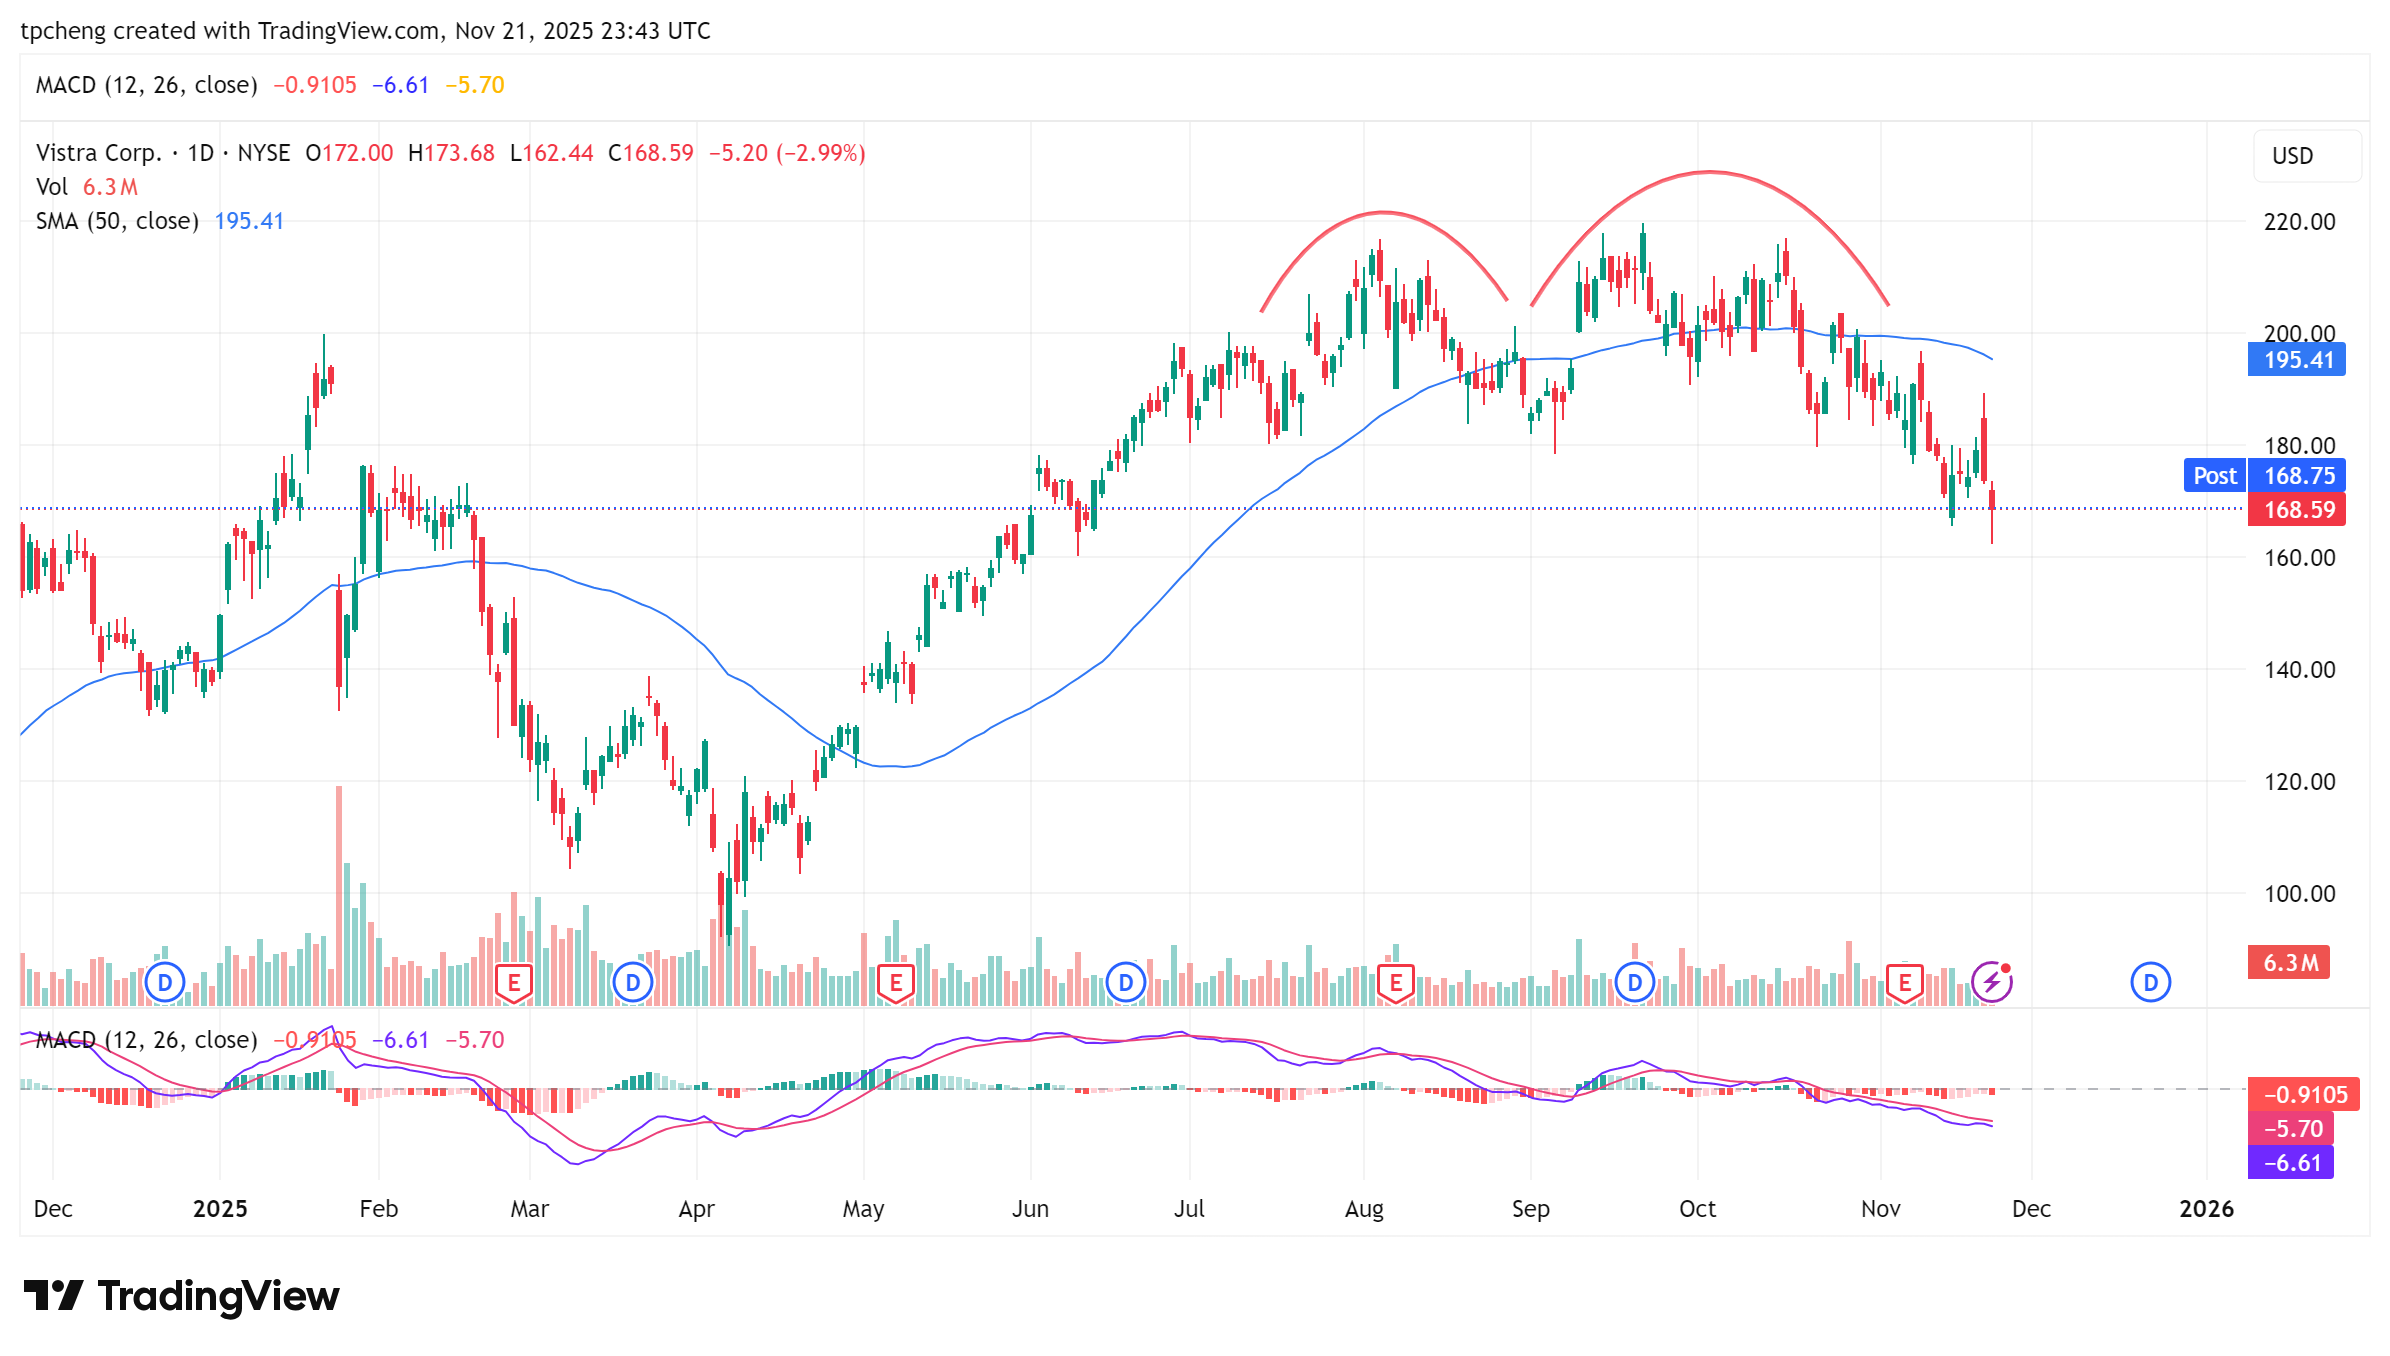The width and height of the screenshot is (2390, 1356).
Task: Click the dividend marker in mid-December 2024
Action: coord(165,982)
